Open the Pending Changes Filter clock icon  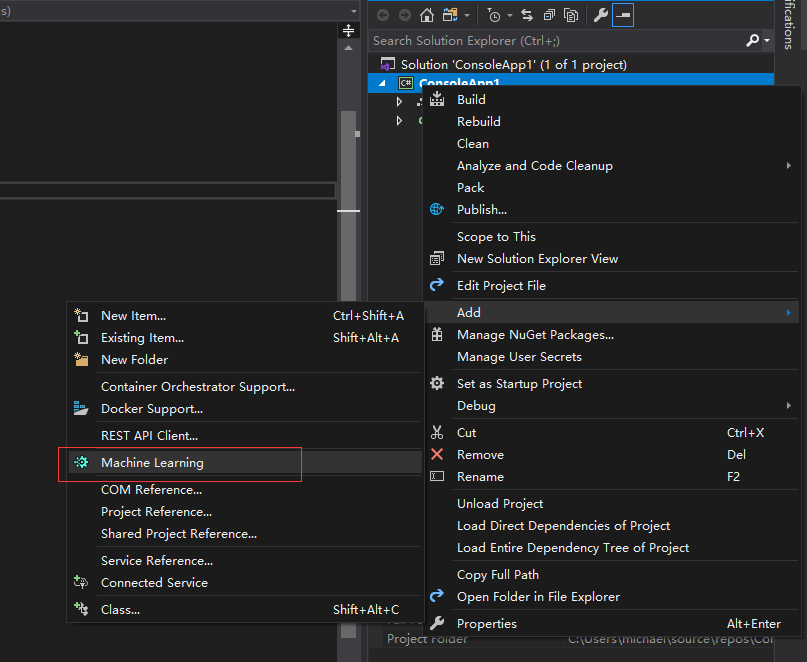pos(494,15)
